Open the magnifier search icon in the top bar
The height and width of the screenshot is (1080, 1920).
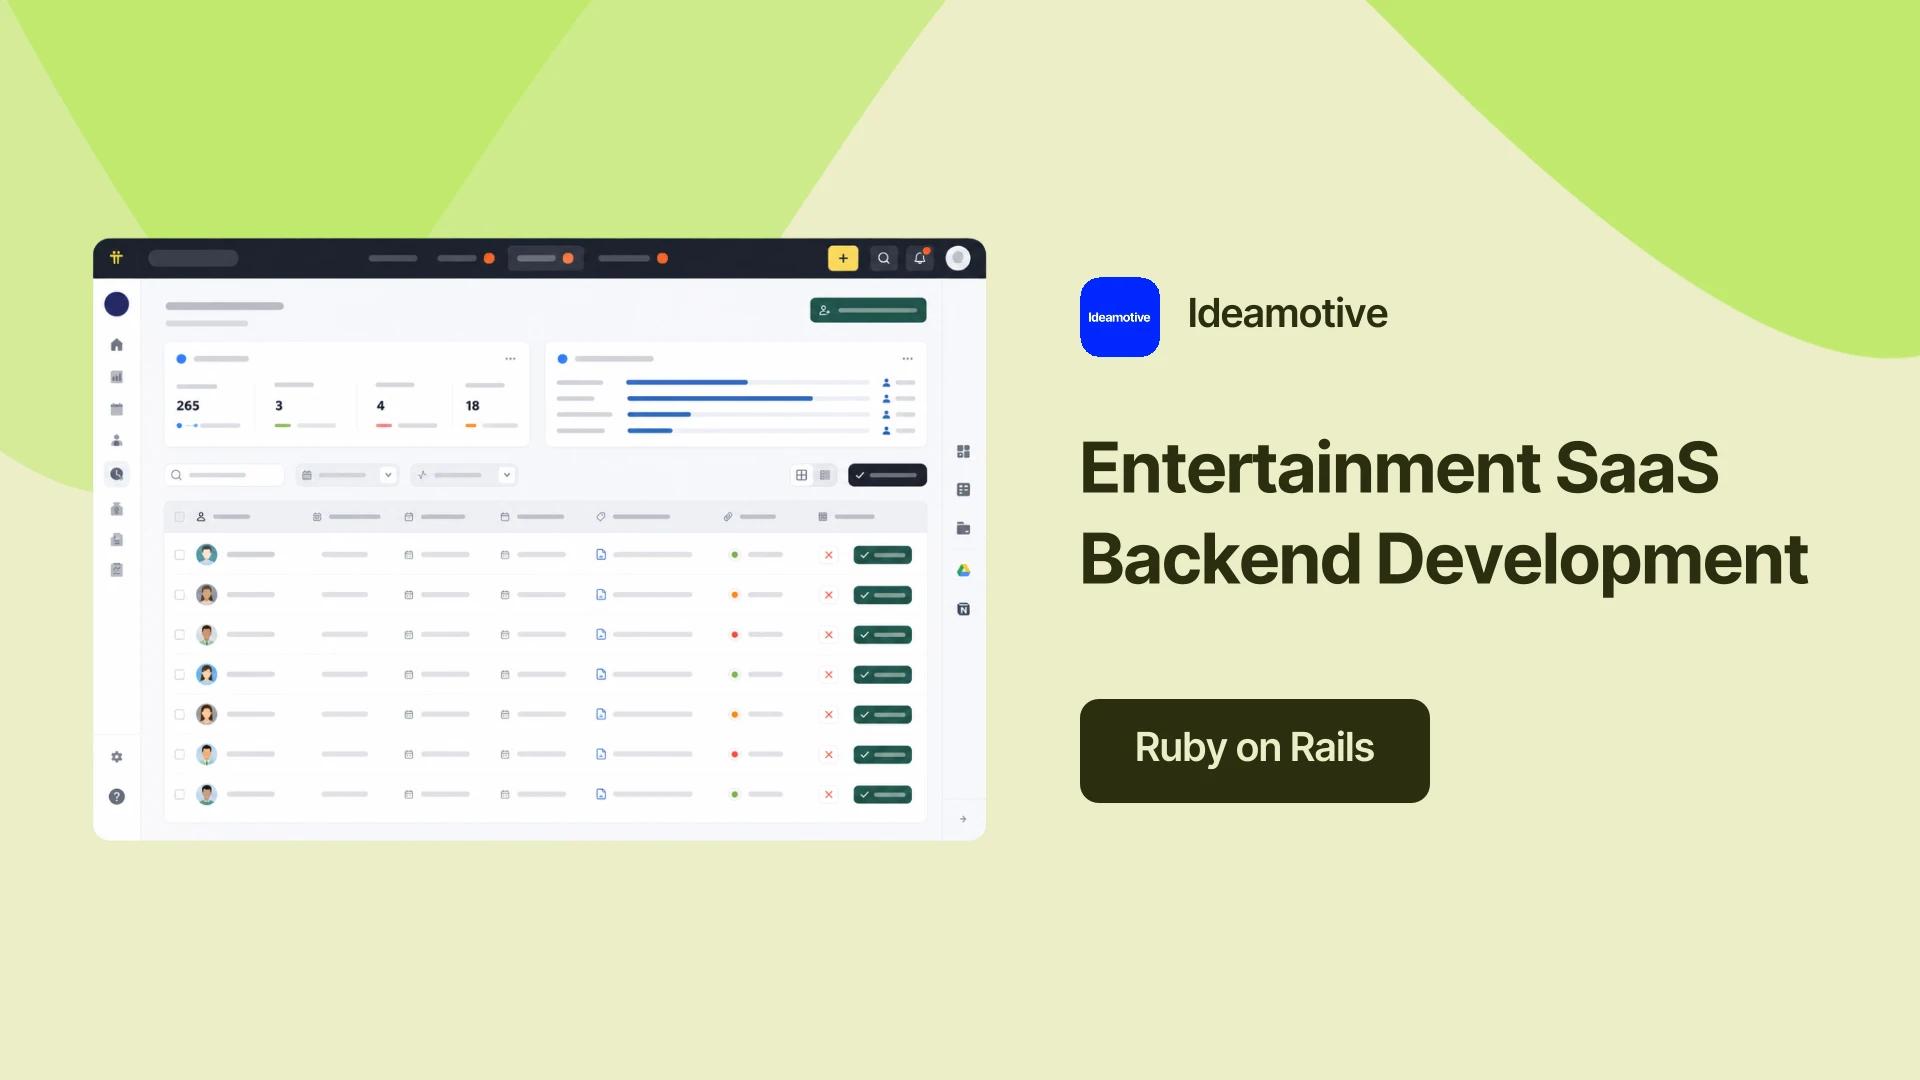pyautogui.click(x=883, y=258)
